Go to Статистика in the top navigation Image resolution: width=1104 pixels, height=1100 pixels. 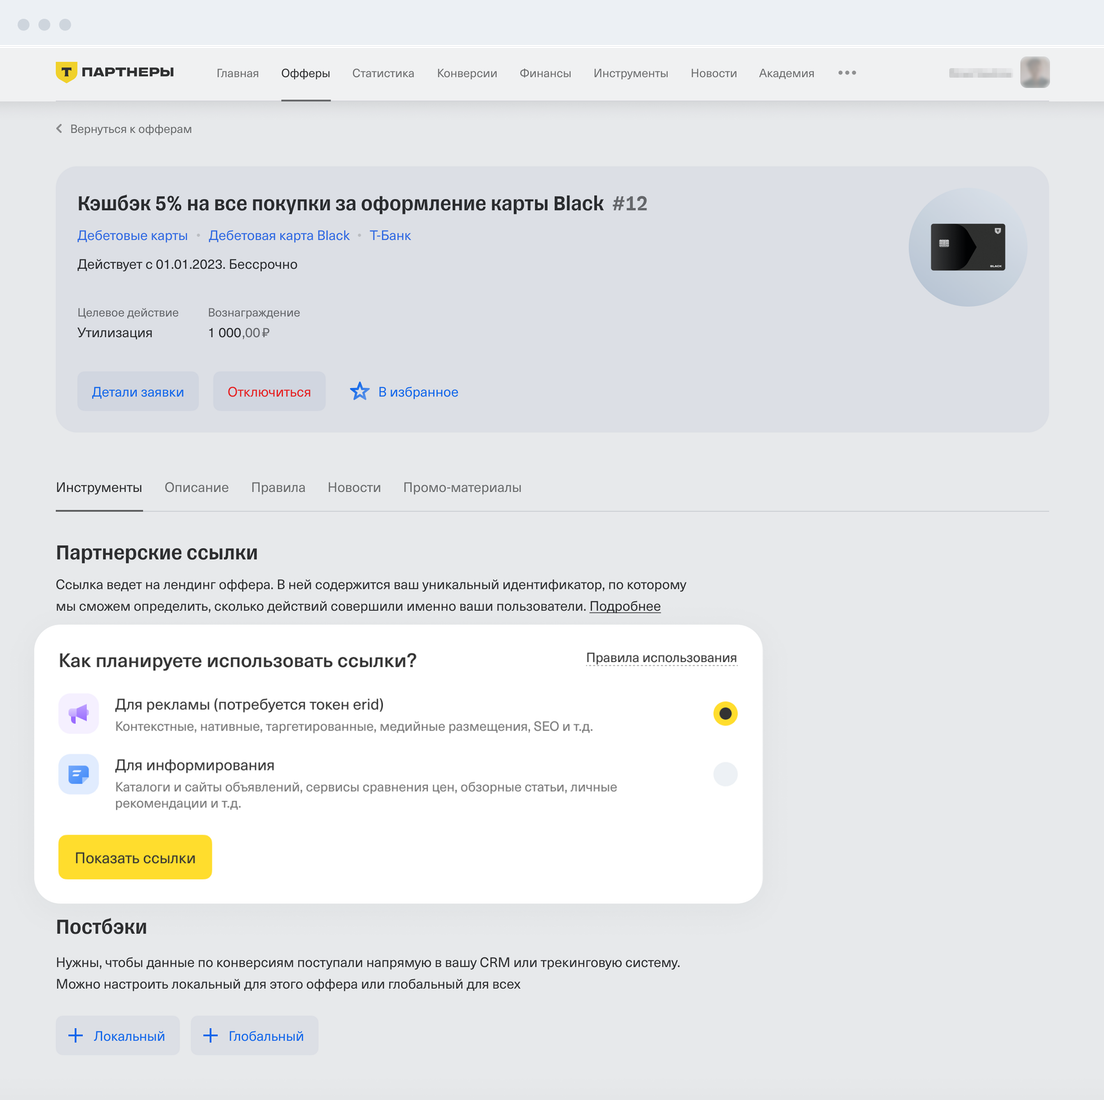click(383, 73)
